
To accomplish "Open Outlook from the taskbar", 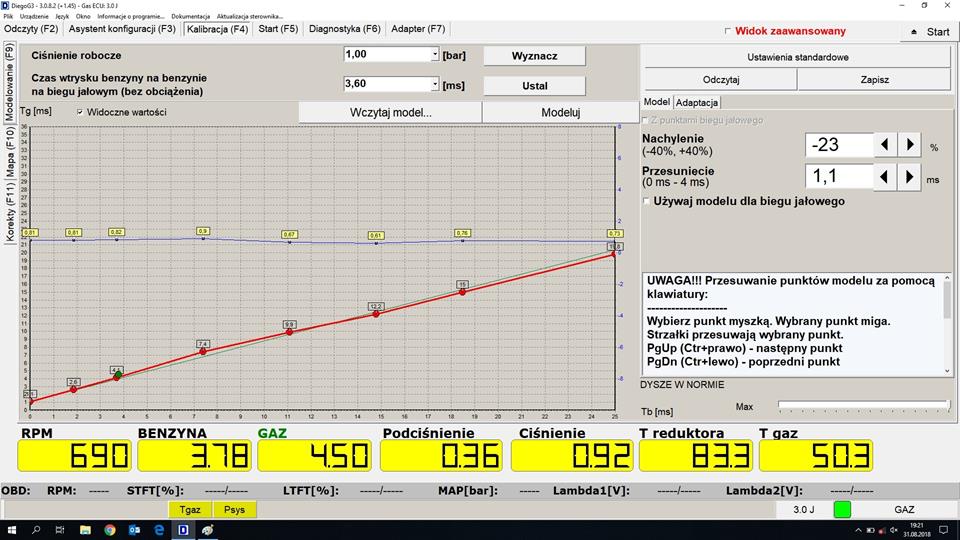I will [134, 530].
